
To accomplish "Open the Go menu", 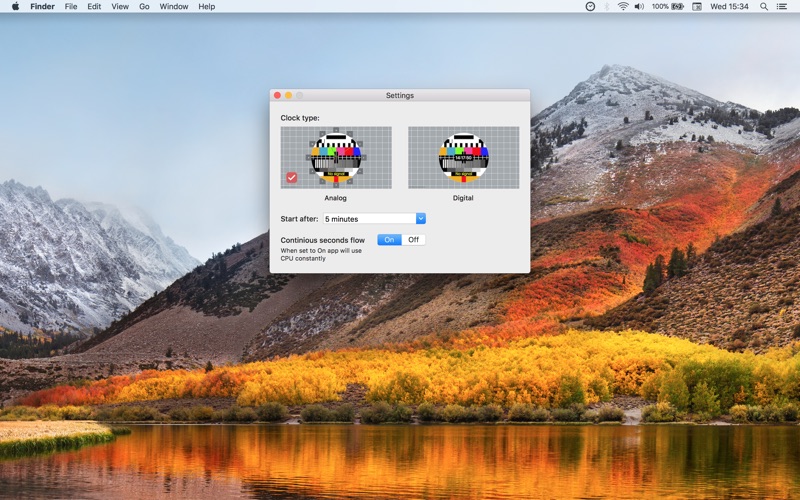I will point(144,6).
